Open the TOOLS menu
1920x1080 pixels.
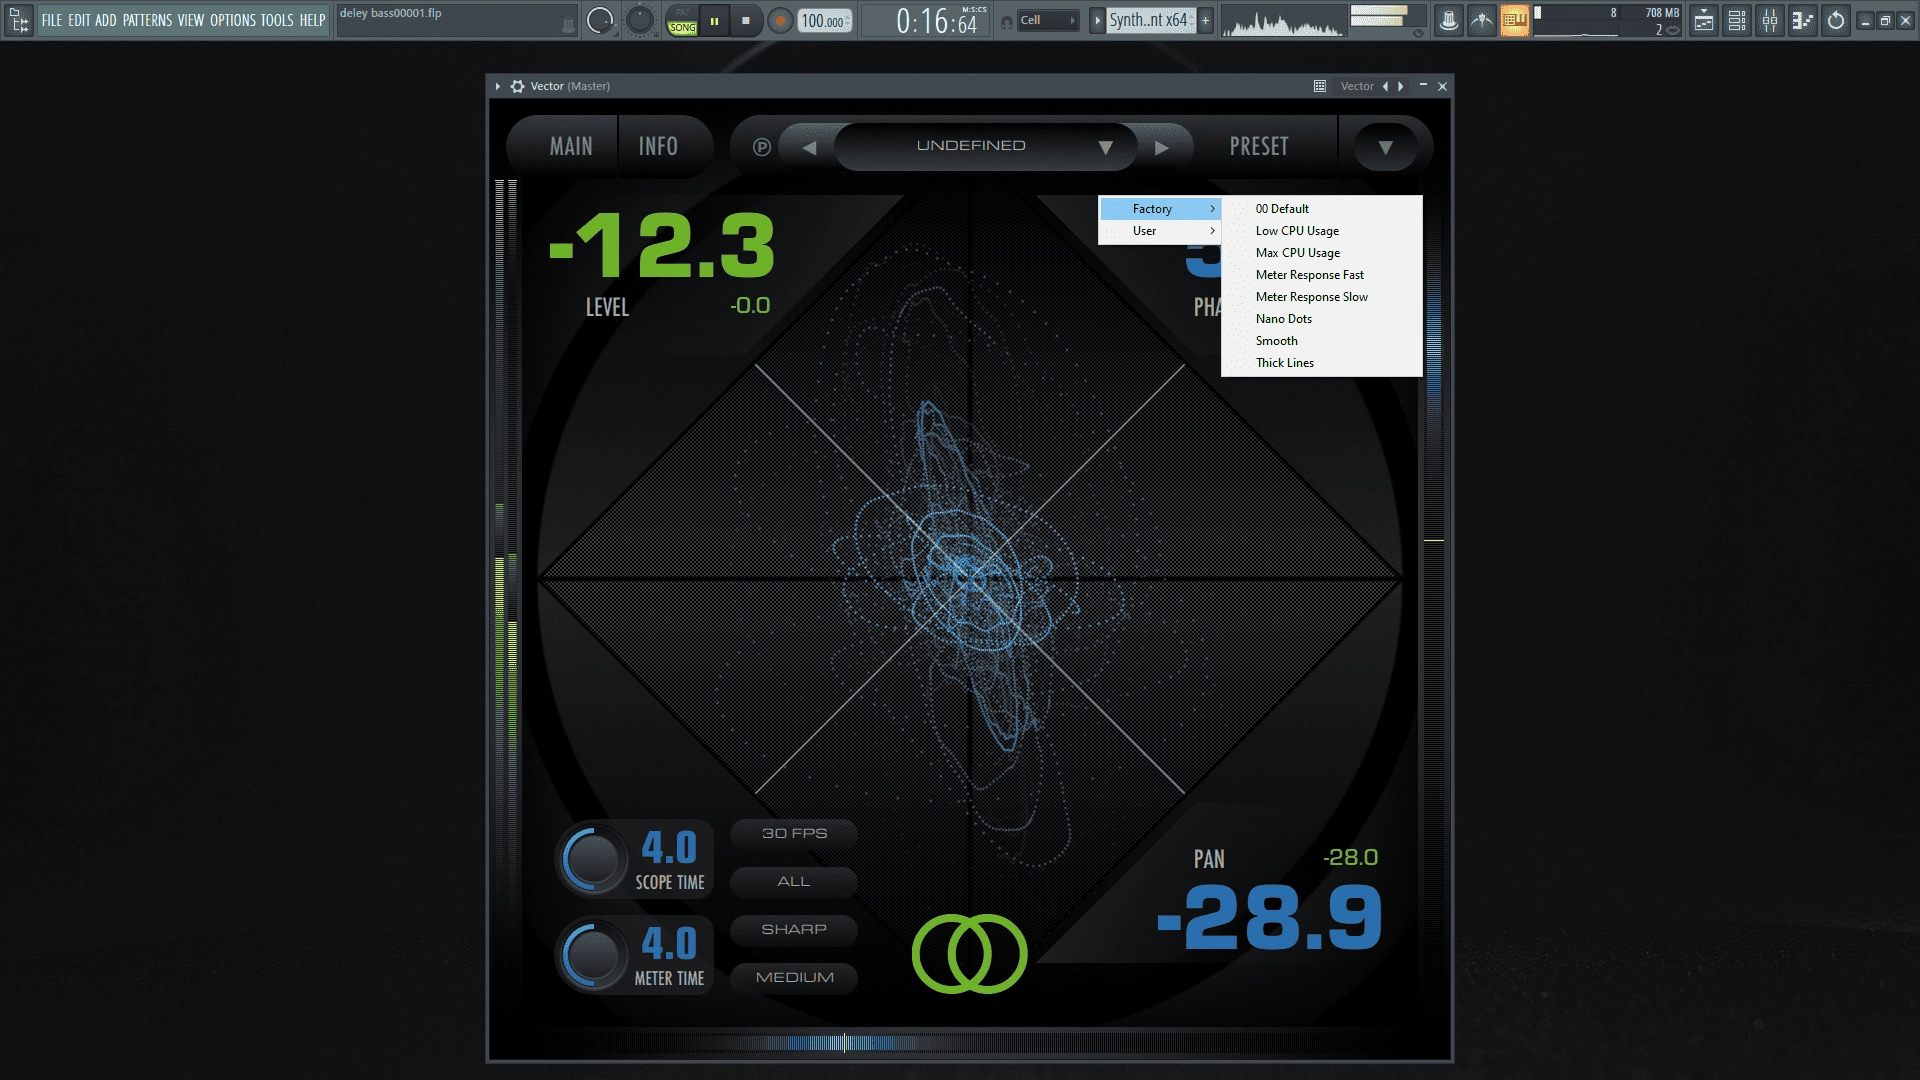pos(277,20)
